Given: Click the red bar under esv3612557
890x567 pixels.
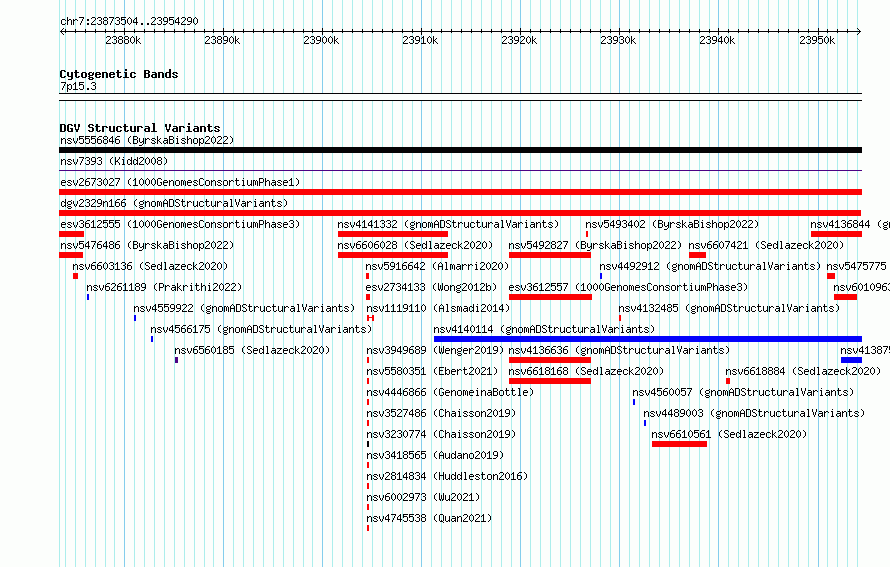Looking at the screenshot, I should pyautogui.click(x=551, y=297).
